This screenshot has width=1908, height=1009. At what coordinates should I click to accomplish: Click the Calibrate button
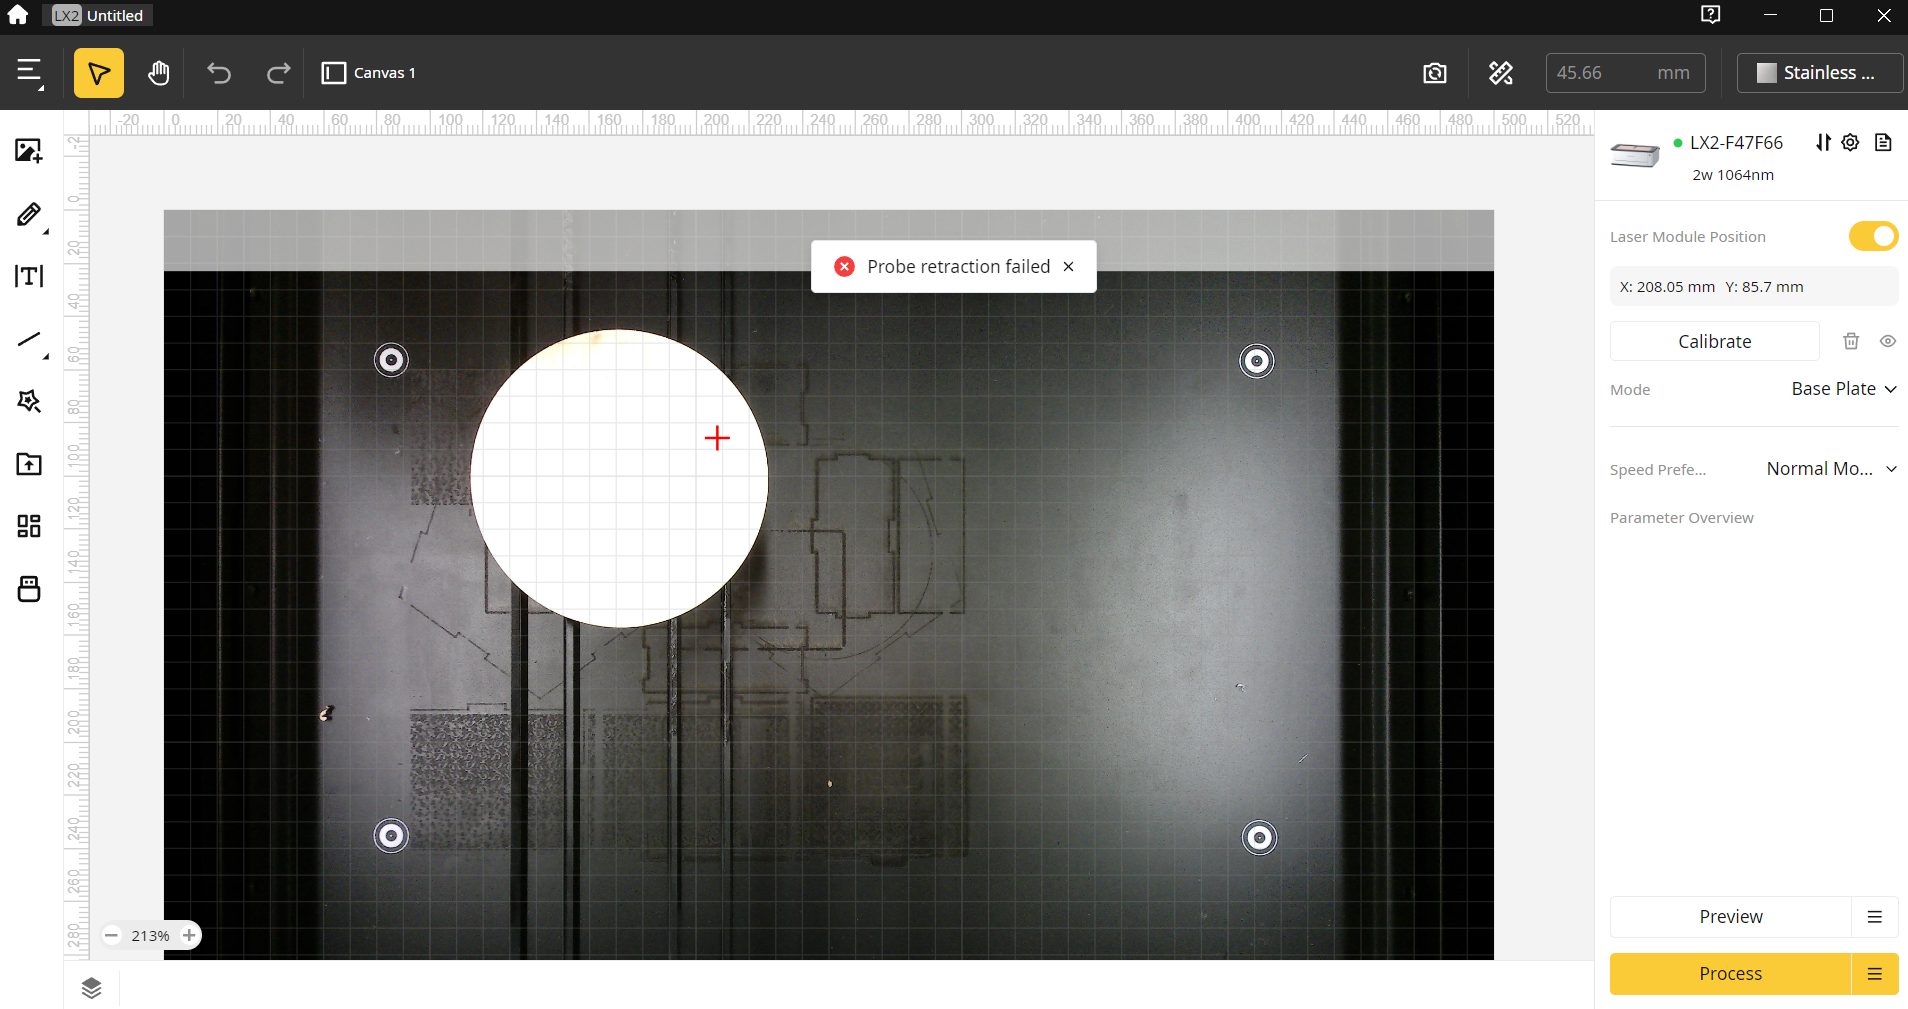tap(1714, 341)
